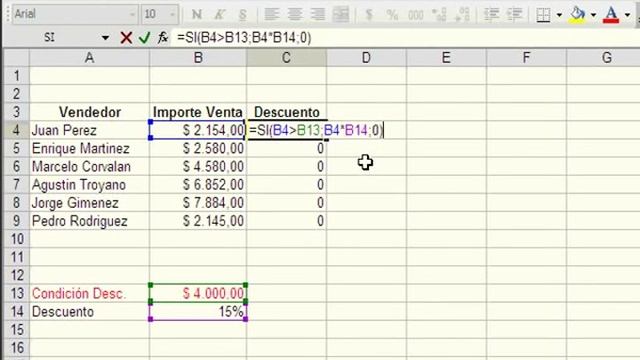Screen dimensions: 640x360
Task: Select row 1 header
Action: [x=16, y=76]
